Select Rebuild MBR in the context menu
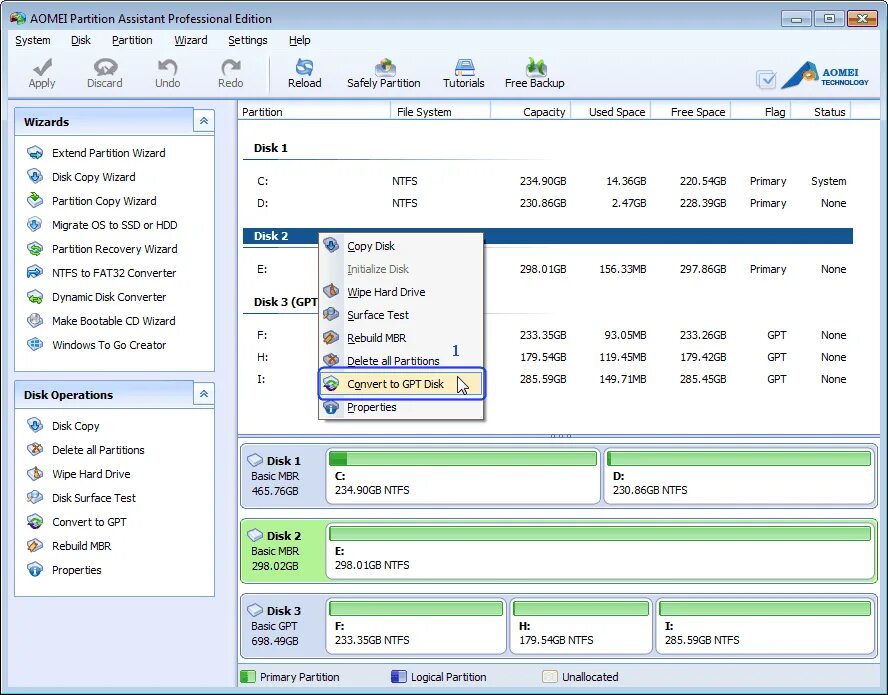 tap(401, 338)
